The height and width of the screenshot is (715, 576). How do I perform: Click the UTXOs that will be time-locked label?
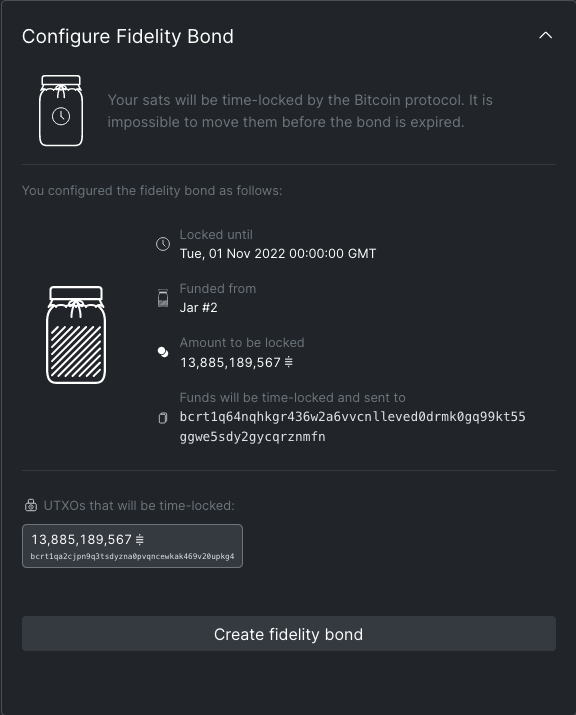click(139, 506)
